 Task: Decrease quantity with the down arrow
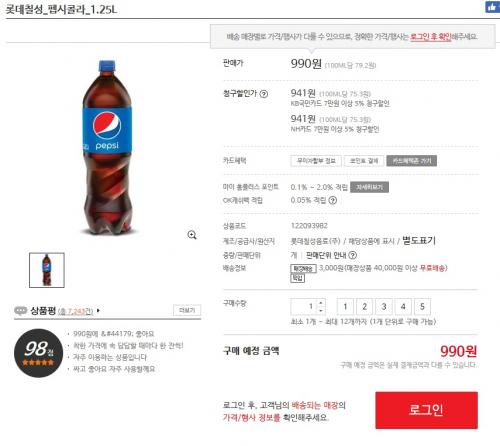click(x=320, y=311)
